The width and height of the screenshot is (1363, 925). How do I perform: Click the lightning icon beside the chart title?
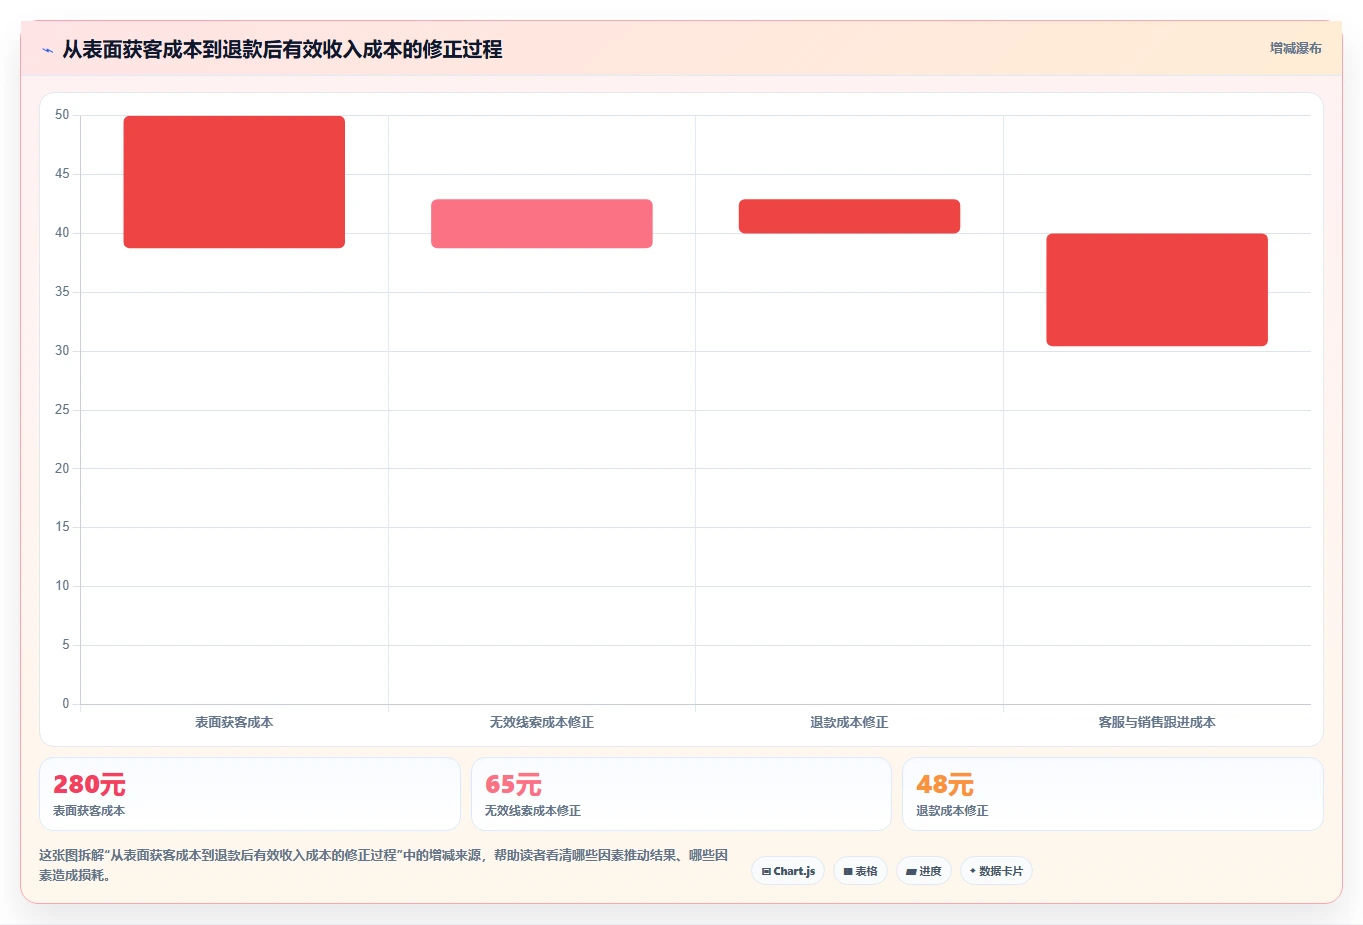point(47,50)
